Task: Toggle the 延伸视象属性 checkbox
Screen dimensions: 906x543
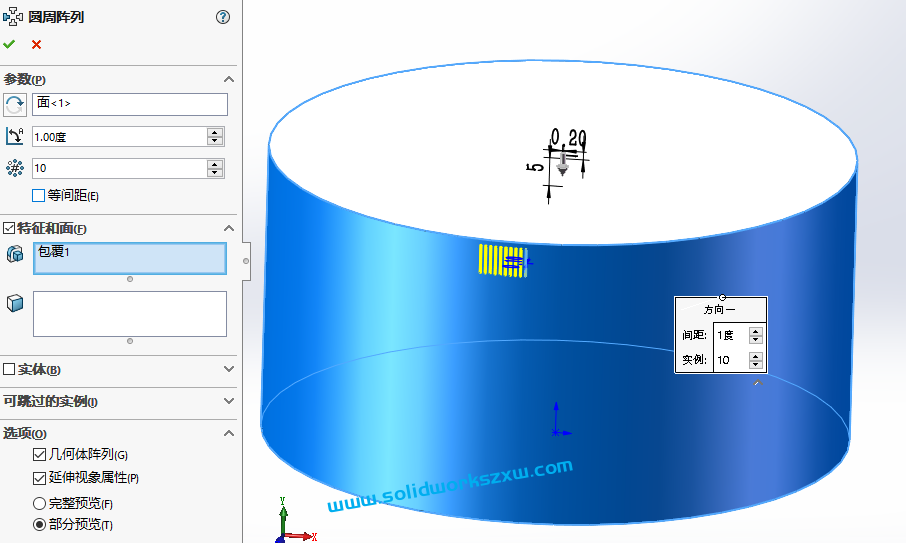Action: [40, 478]
